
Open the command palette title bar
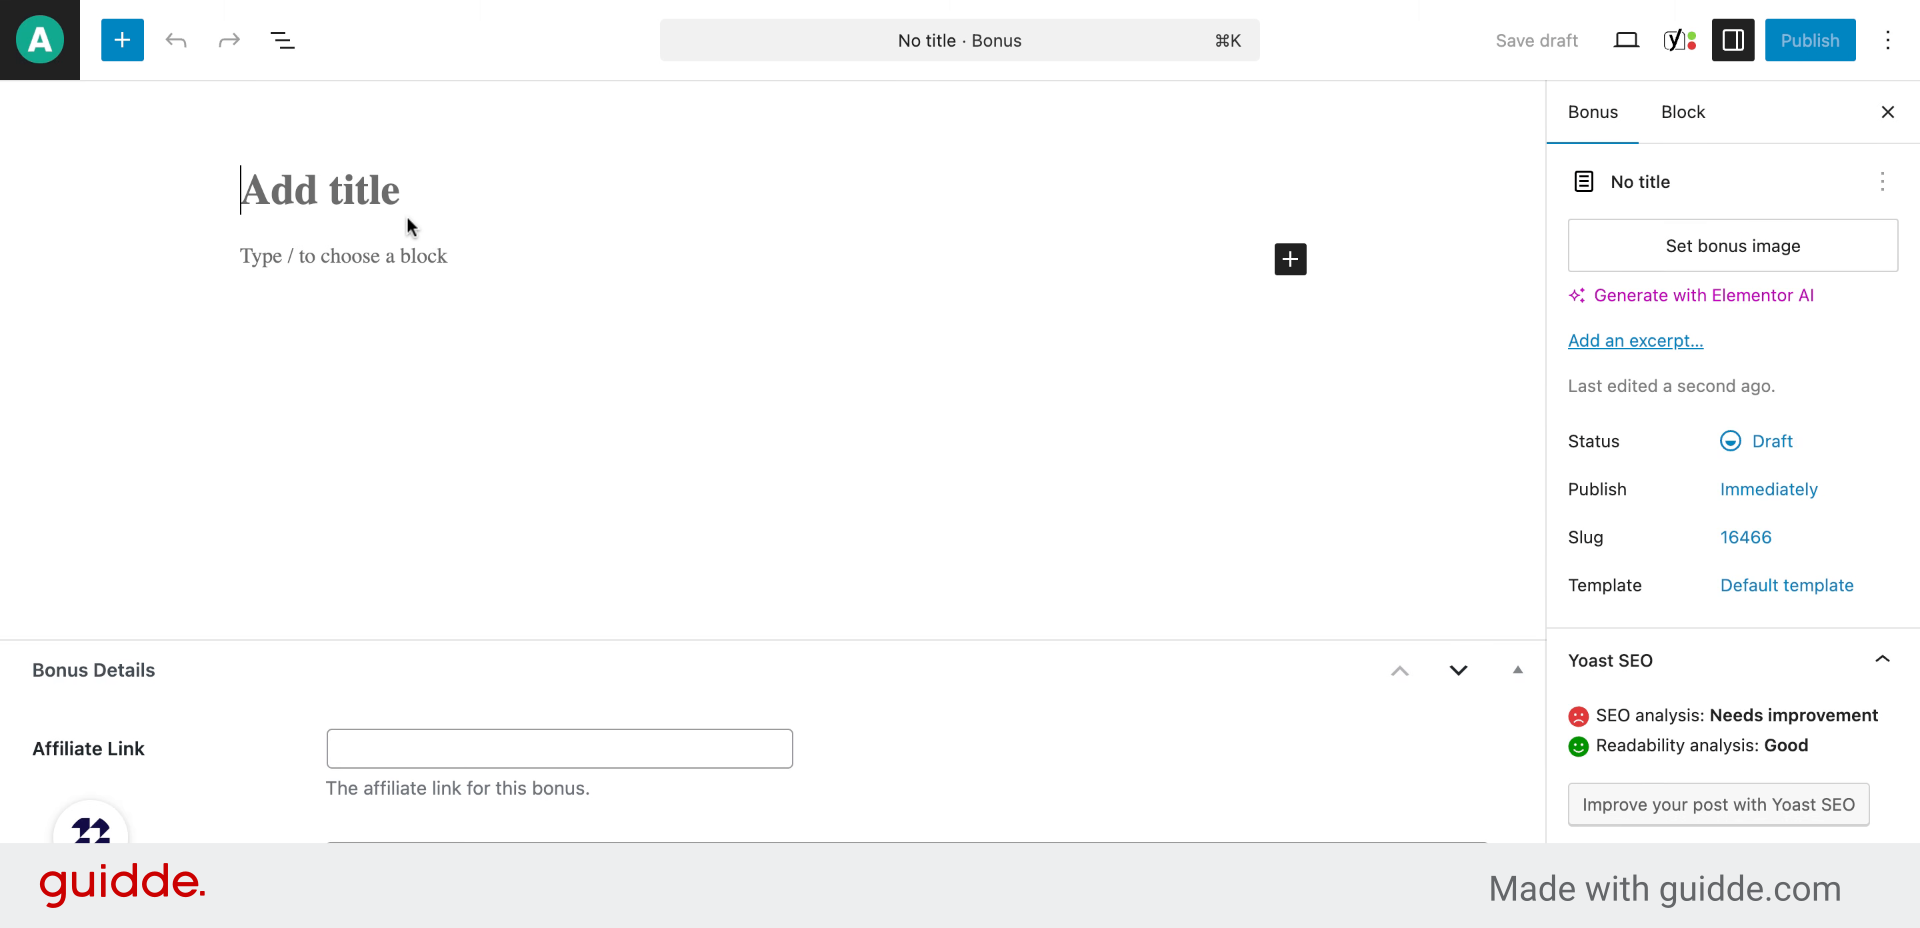[959, 40]
